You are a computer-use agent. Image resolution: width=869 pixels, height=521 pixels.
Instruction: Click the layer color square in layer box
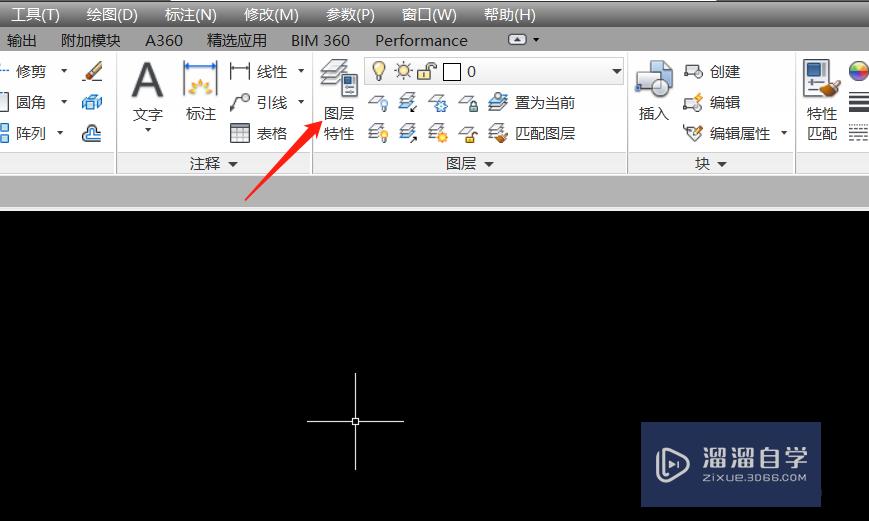(x=452, y=72)
